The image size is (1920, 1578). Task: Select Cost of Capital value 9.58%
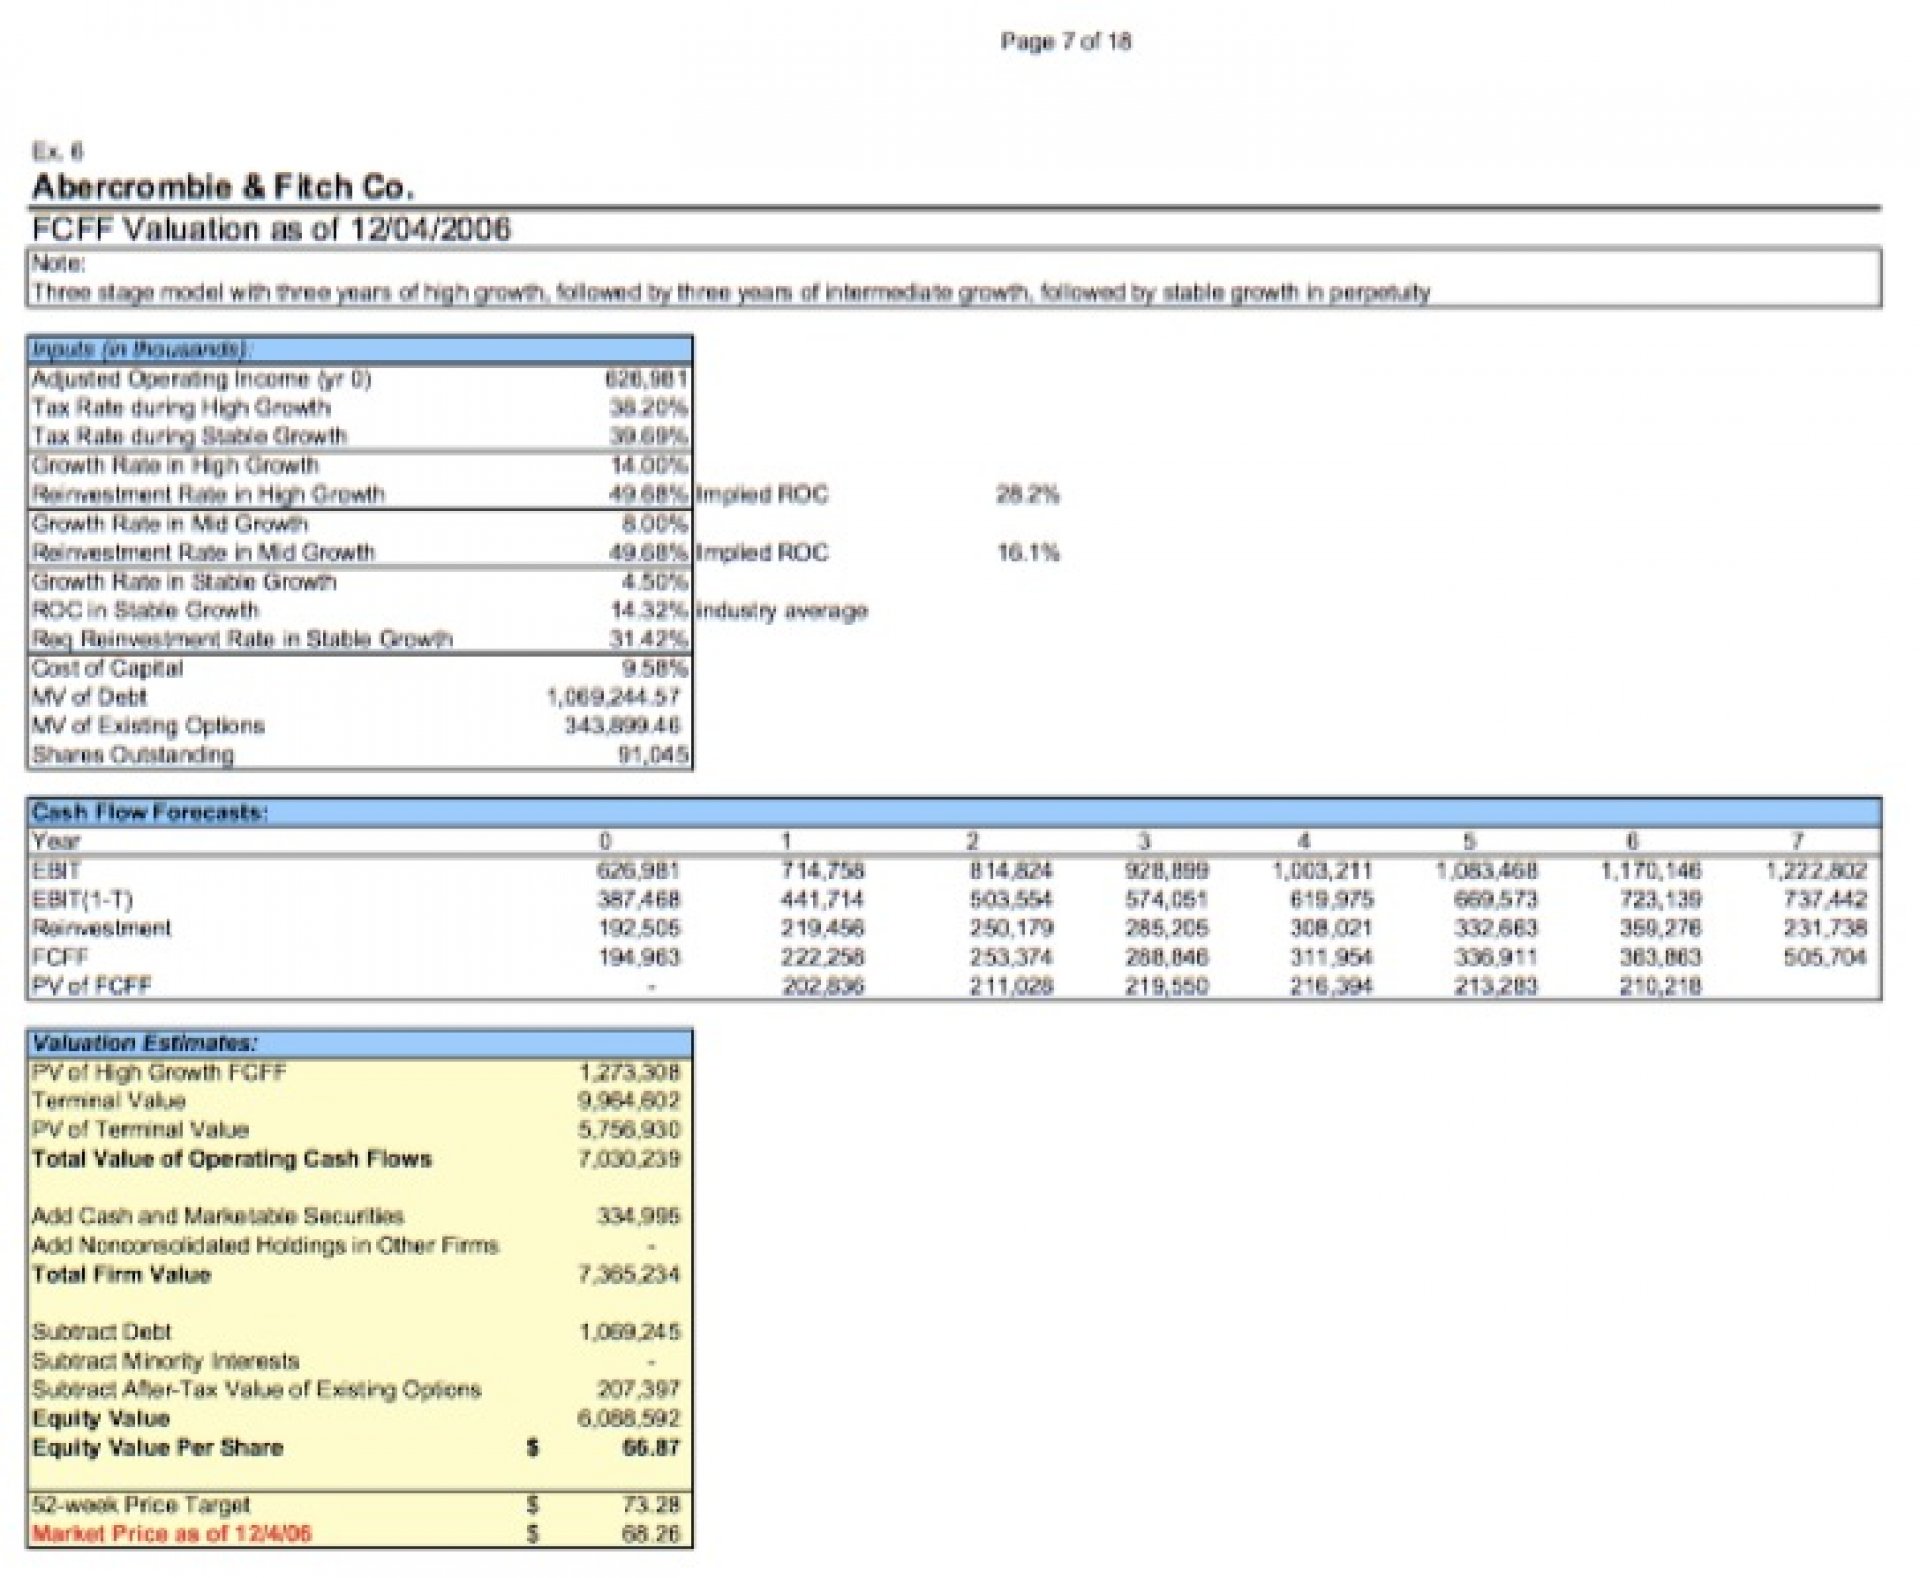655,668
